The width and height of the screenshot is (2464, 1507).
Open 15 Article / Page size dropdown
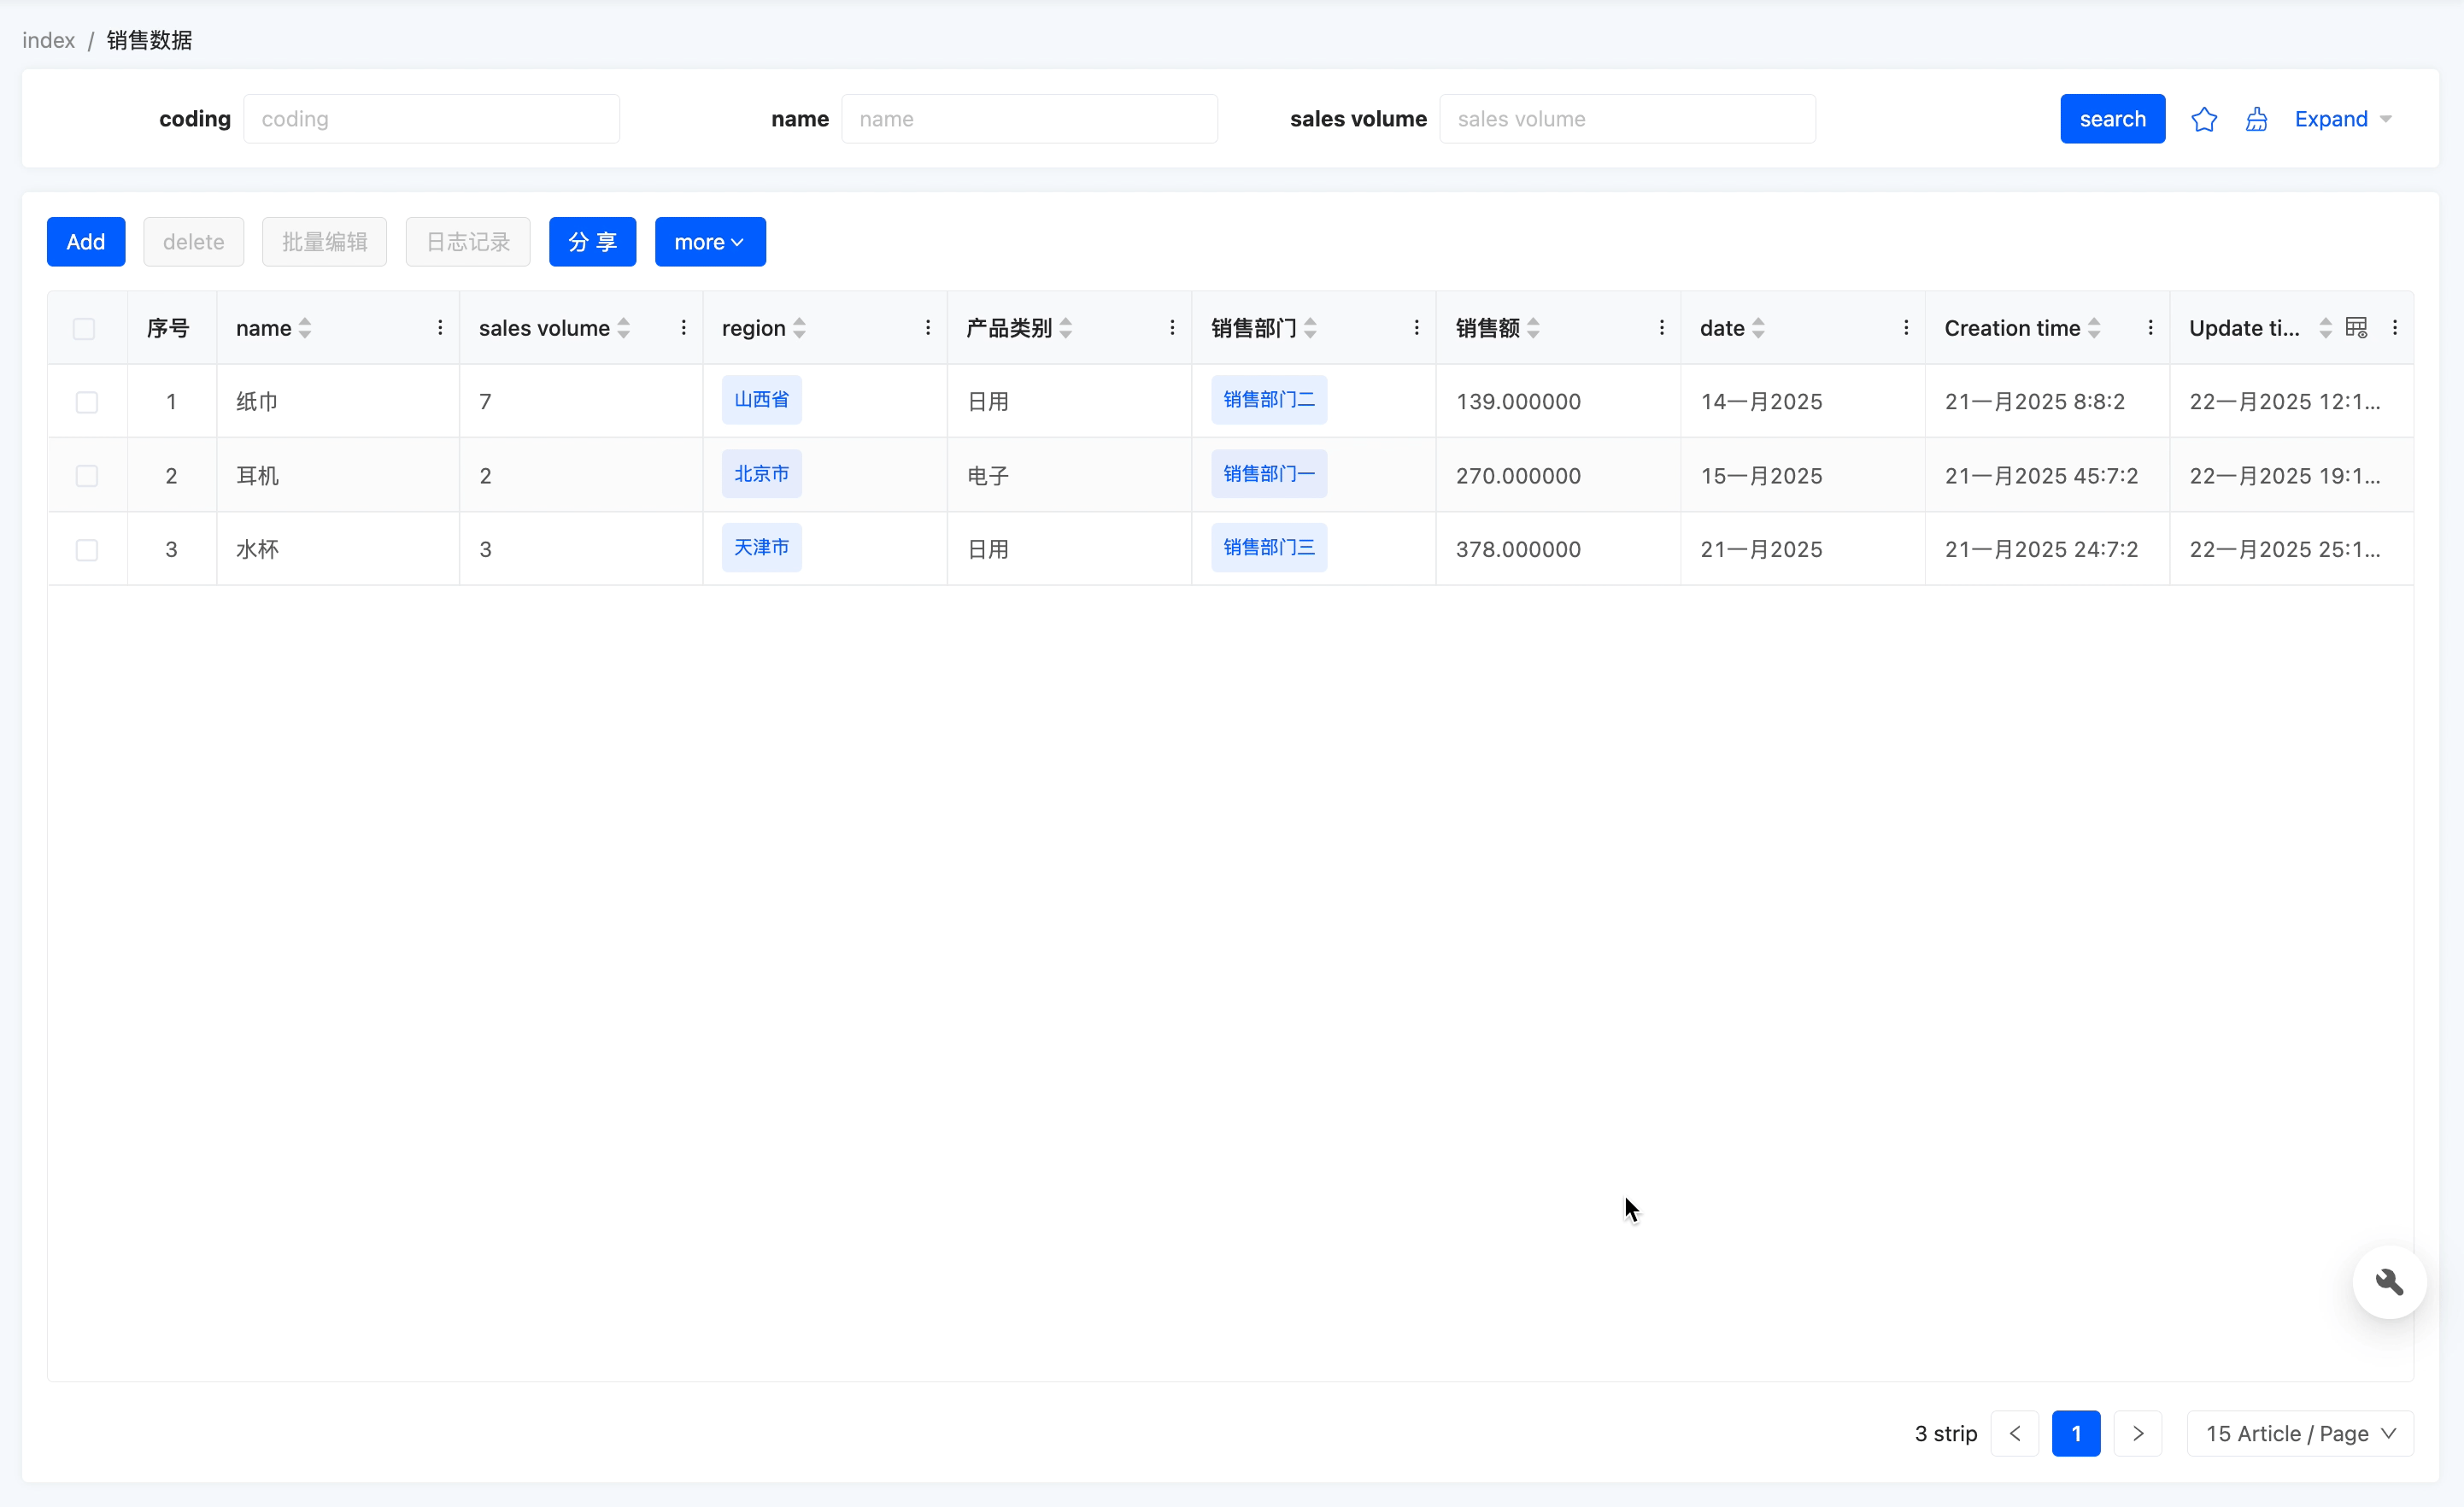pyautogui.click(x=2299, y=1433)
